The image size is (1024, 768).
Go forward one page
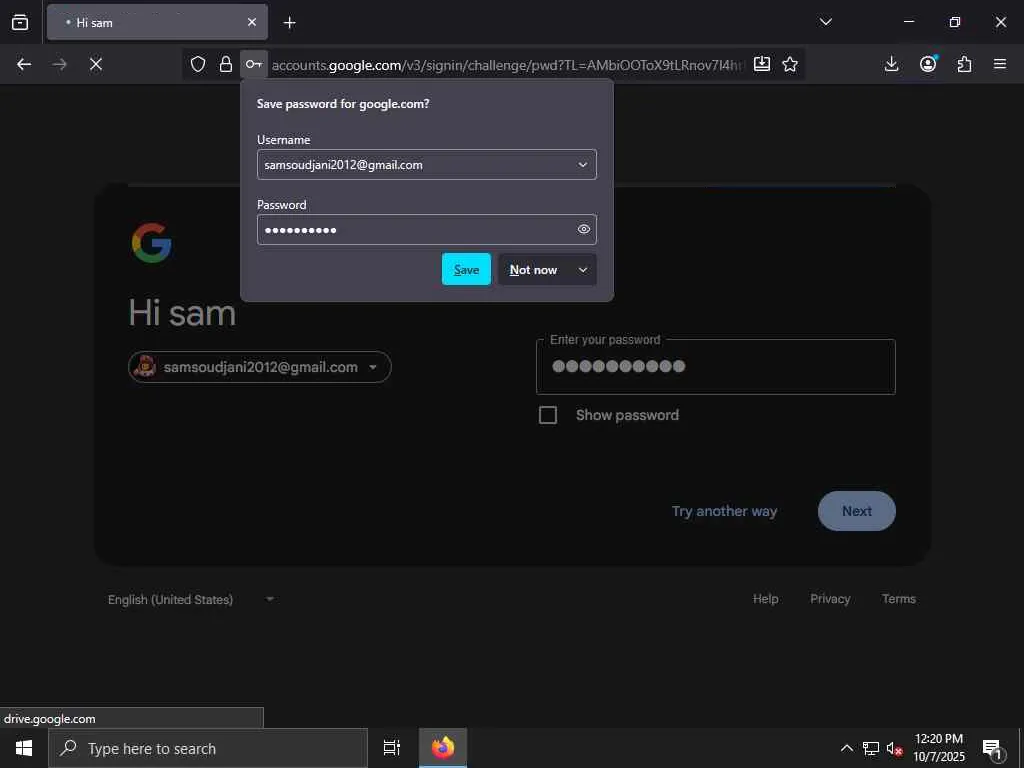click(x=59, y=64)
